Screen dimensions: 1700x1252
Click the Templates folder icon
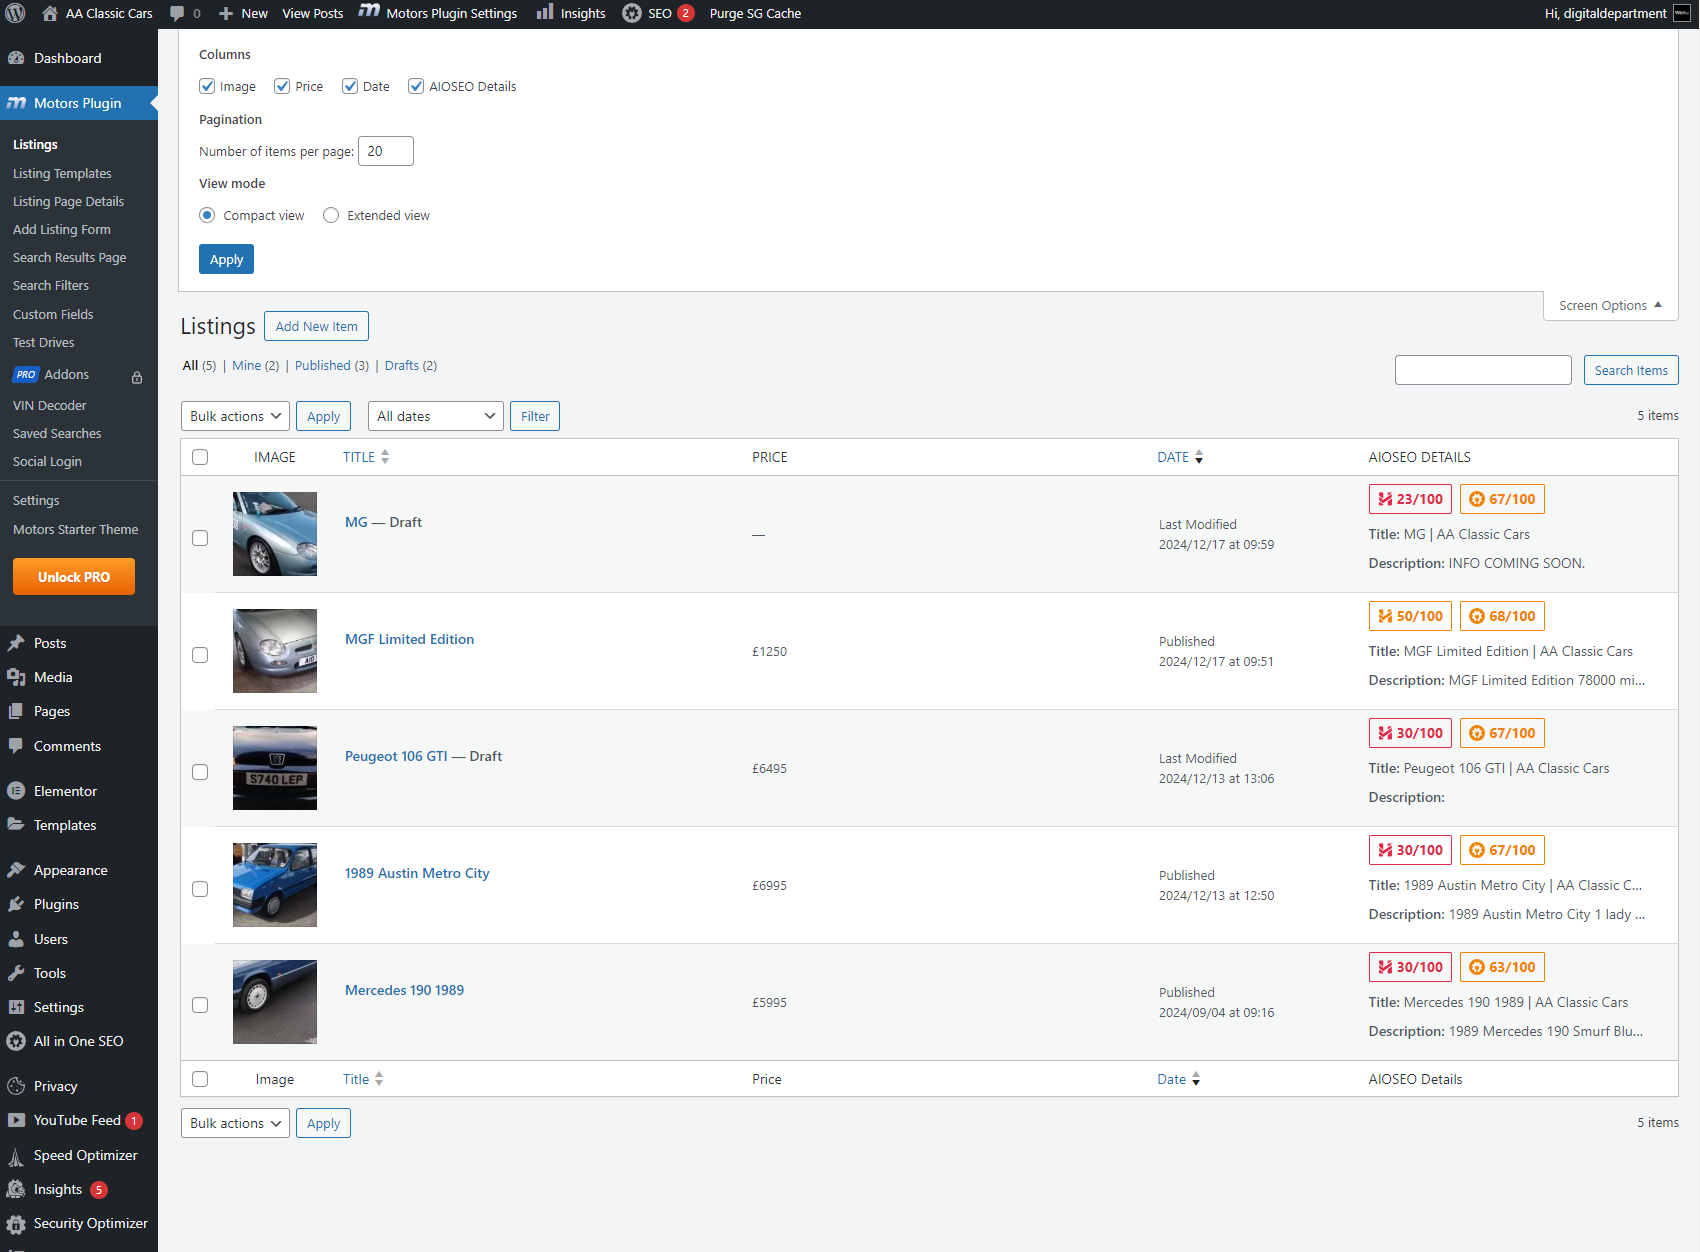pyautogui.click(x=16, y=825)
